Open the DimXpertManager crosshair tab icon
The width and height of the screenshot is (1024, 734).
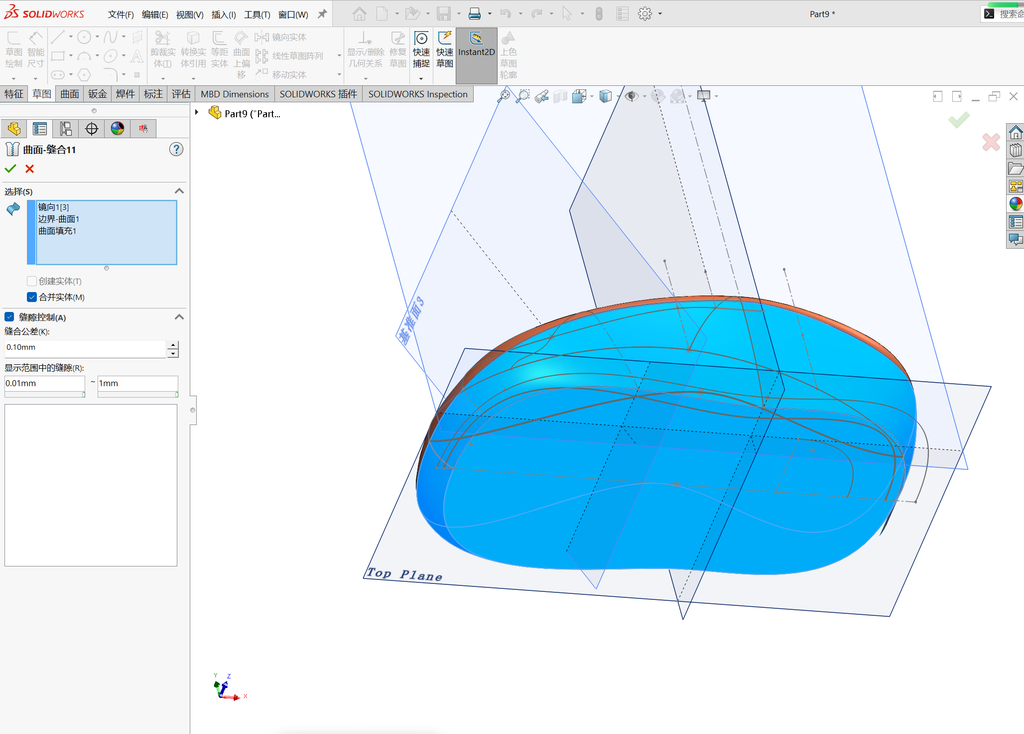point(91,129)
